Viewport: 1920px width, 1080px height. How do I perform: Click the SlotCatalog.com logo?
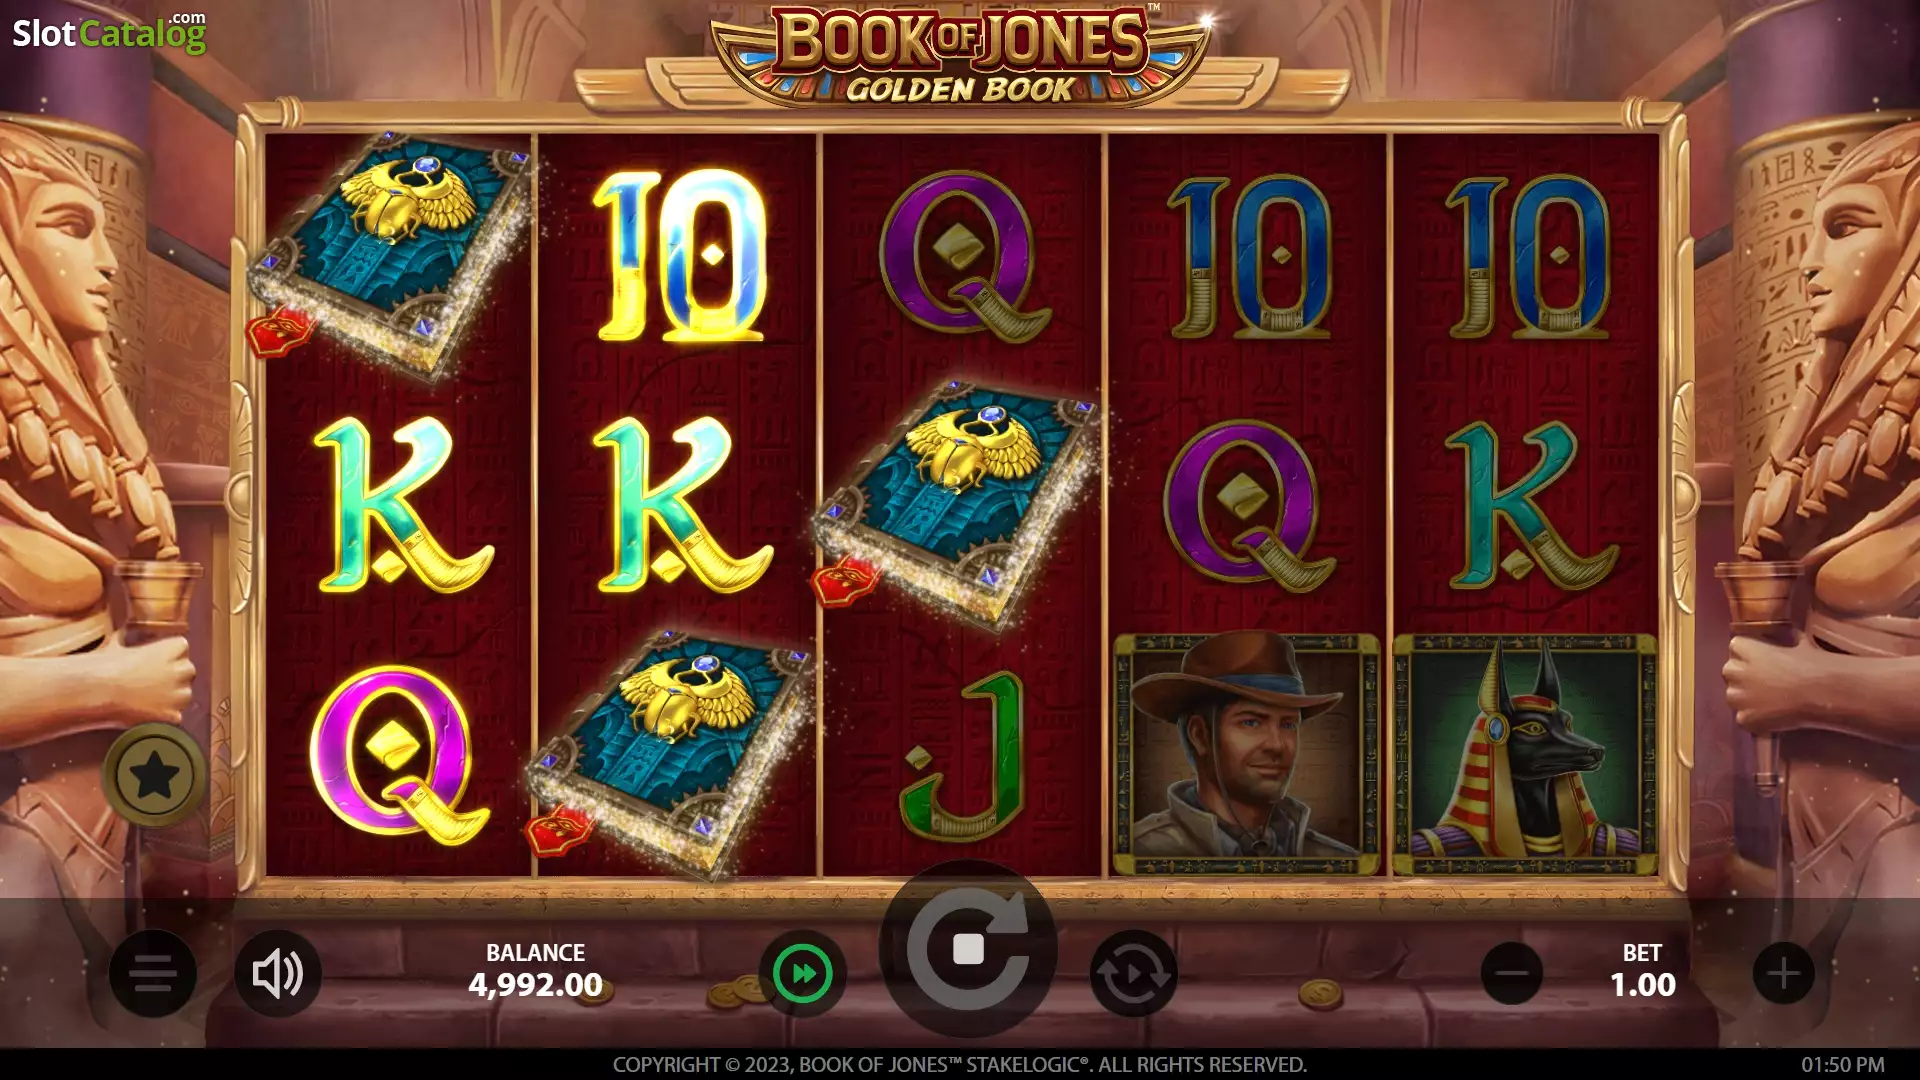pos(109,32)
